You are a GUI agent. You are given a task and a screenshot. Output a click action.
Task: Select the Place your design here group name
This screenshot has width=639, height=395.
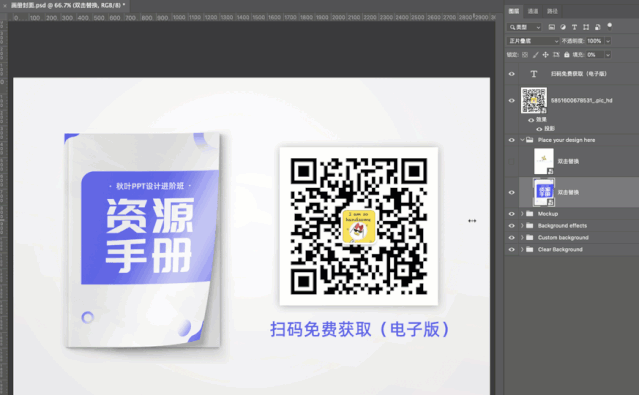(x=566, y=140)
